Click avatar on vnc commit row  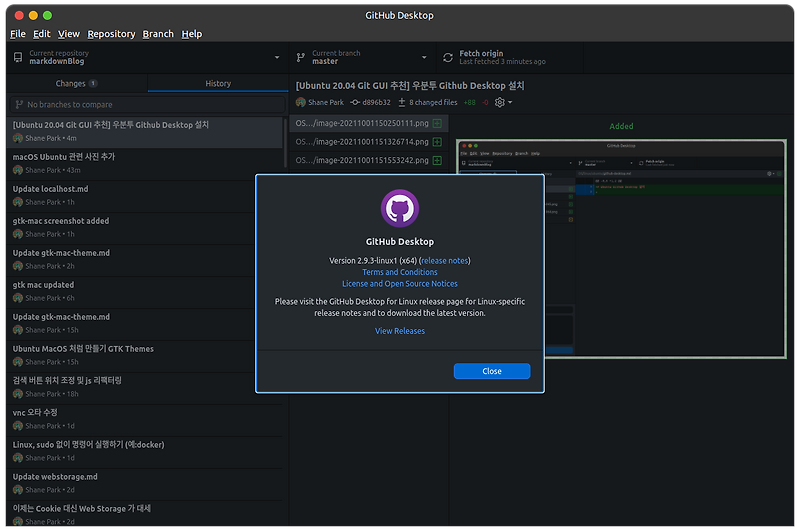(18, 426)
